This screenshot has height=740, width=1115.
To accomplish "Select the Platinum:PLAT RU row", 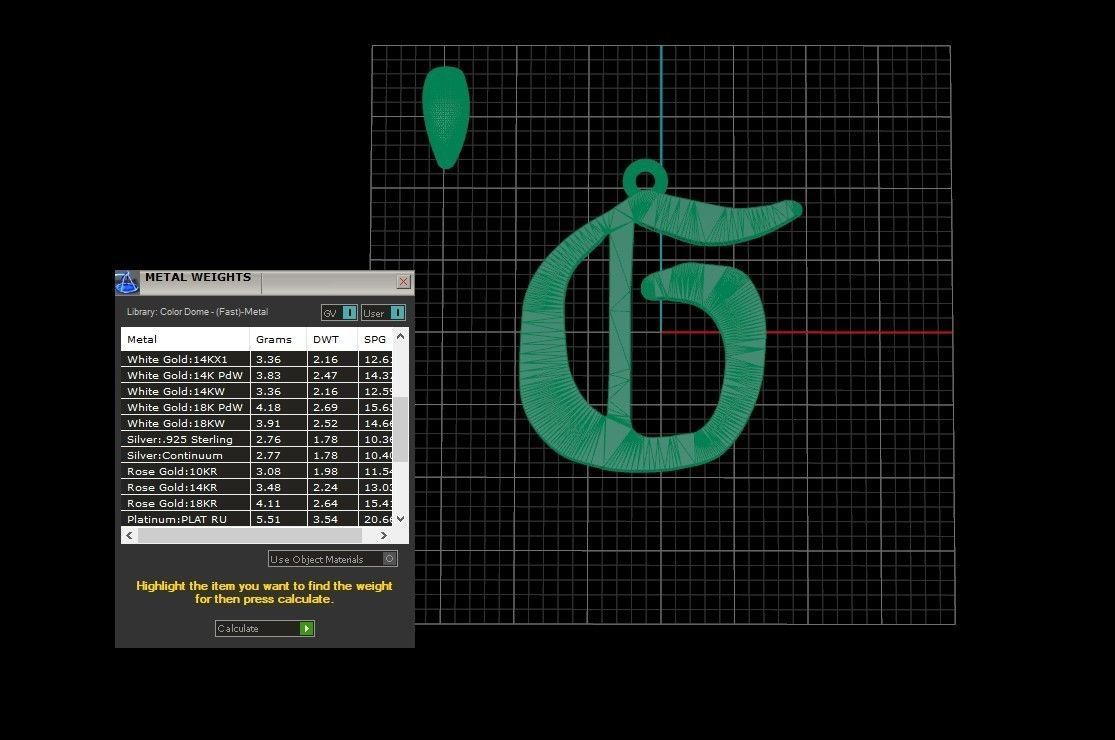I will (x=257, y=519).
